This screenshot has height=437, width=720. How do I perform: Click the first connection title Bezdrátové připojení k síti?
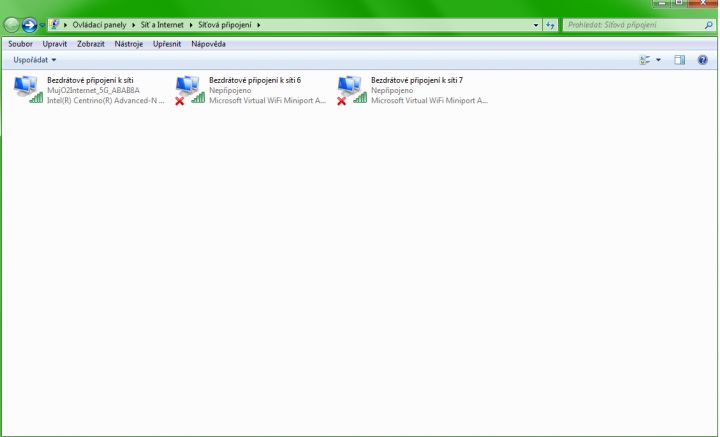click(x=90, y=80)
